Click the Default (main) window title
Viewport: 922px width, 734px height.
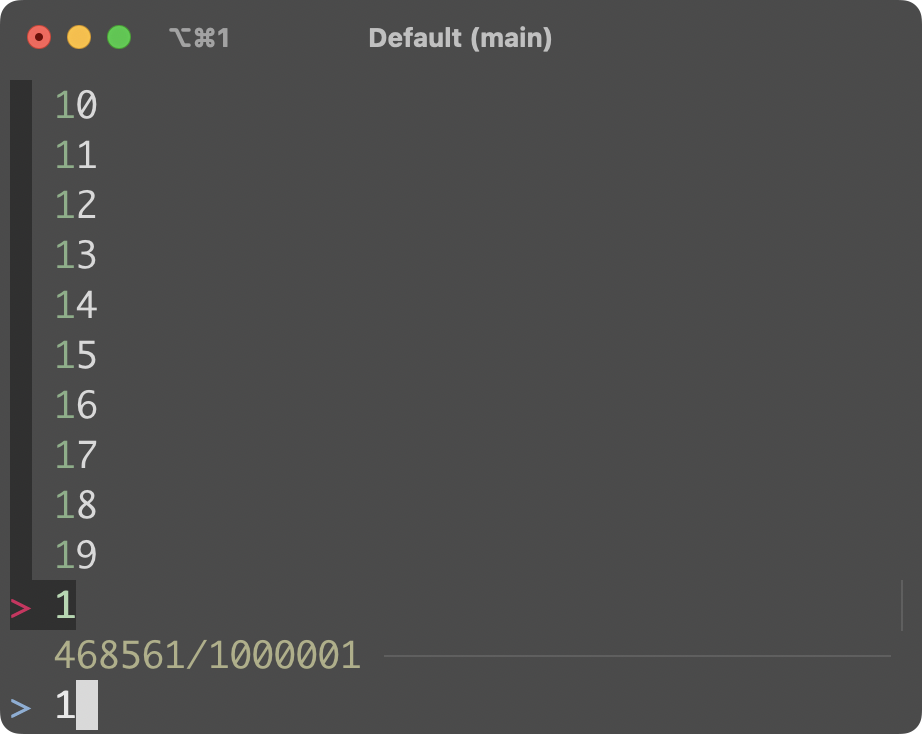[x=460, y=38]
